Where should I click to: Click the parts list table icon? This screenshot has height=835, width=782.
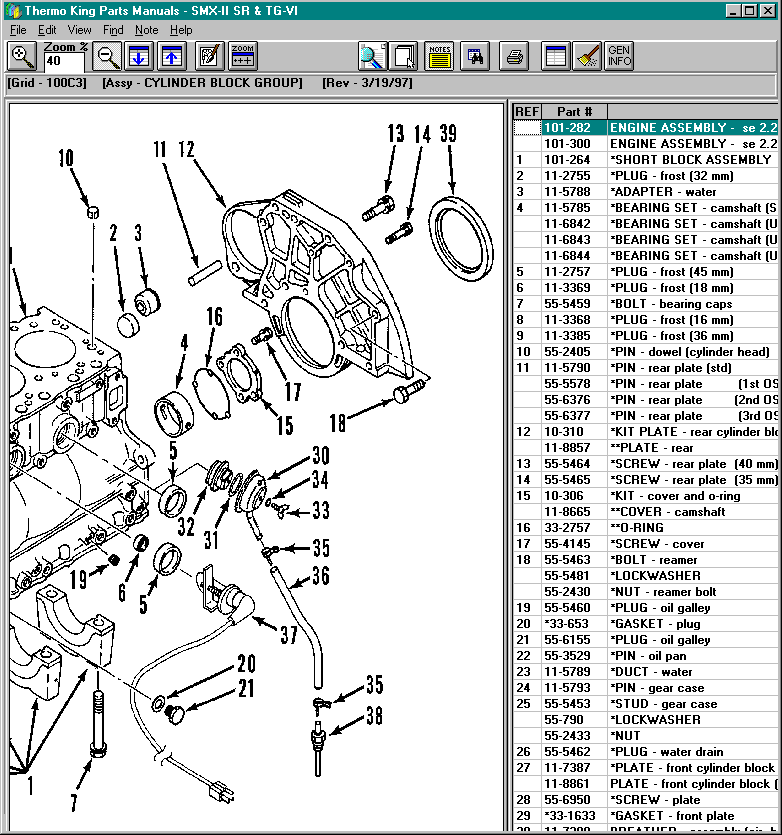click(x=556, y=56)
